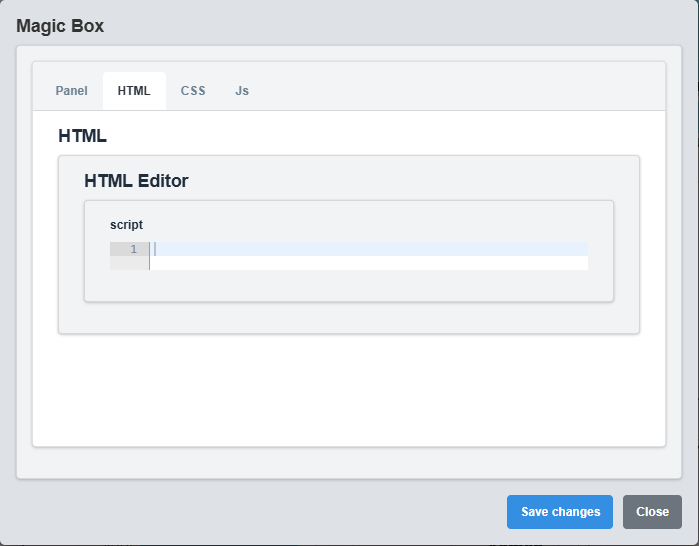The image size is (699, 546).
Task: Click the Save changes button
Action: coord(560,512)
